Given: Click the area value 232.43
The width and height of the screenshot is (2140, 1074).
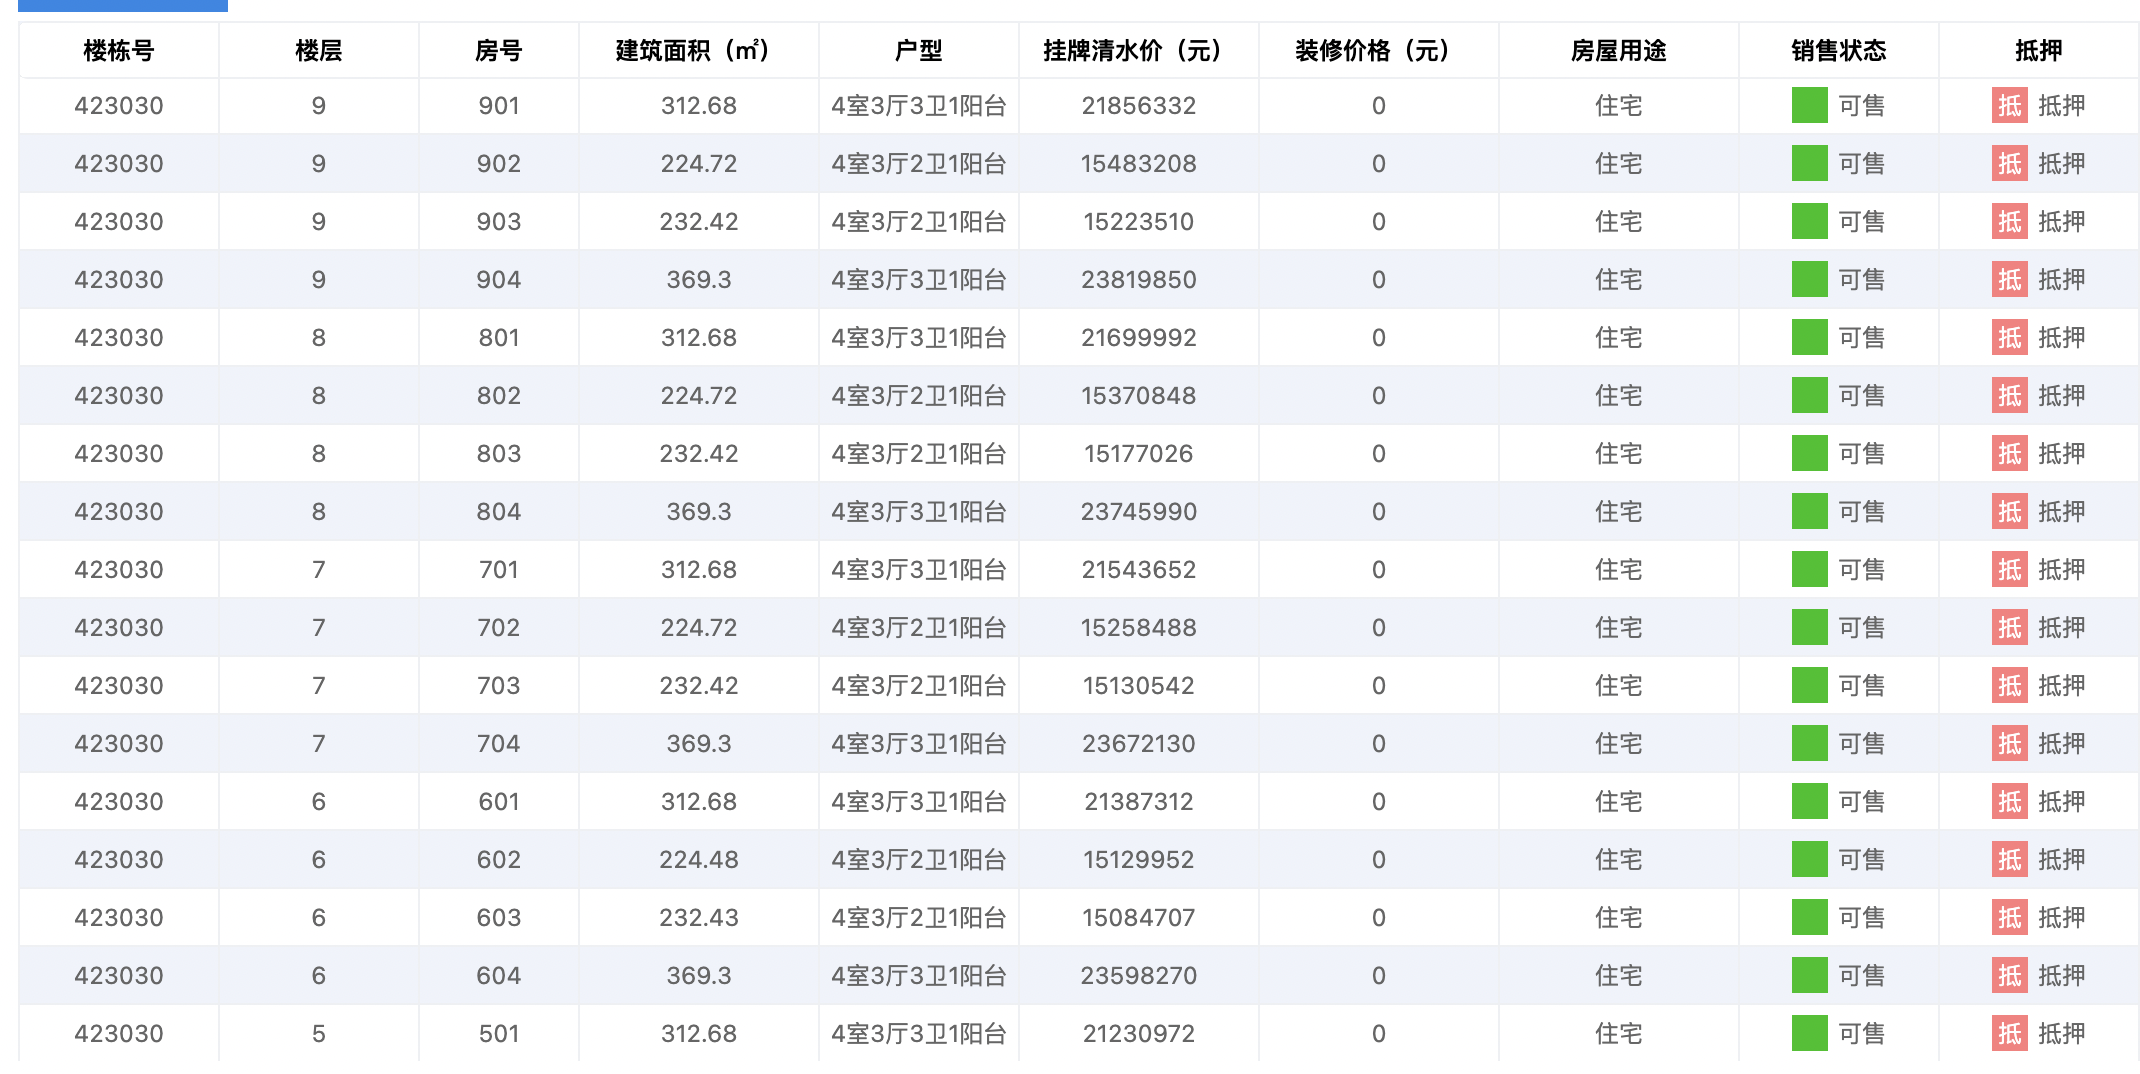Looking at the screenshot, I should coord(699,918).
